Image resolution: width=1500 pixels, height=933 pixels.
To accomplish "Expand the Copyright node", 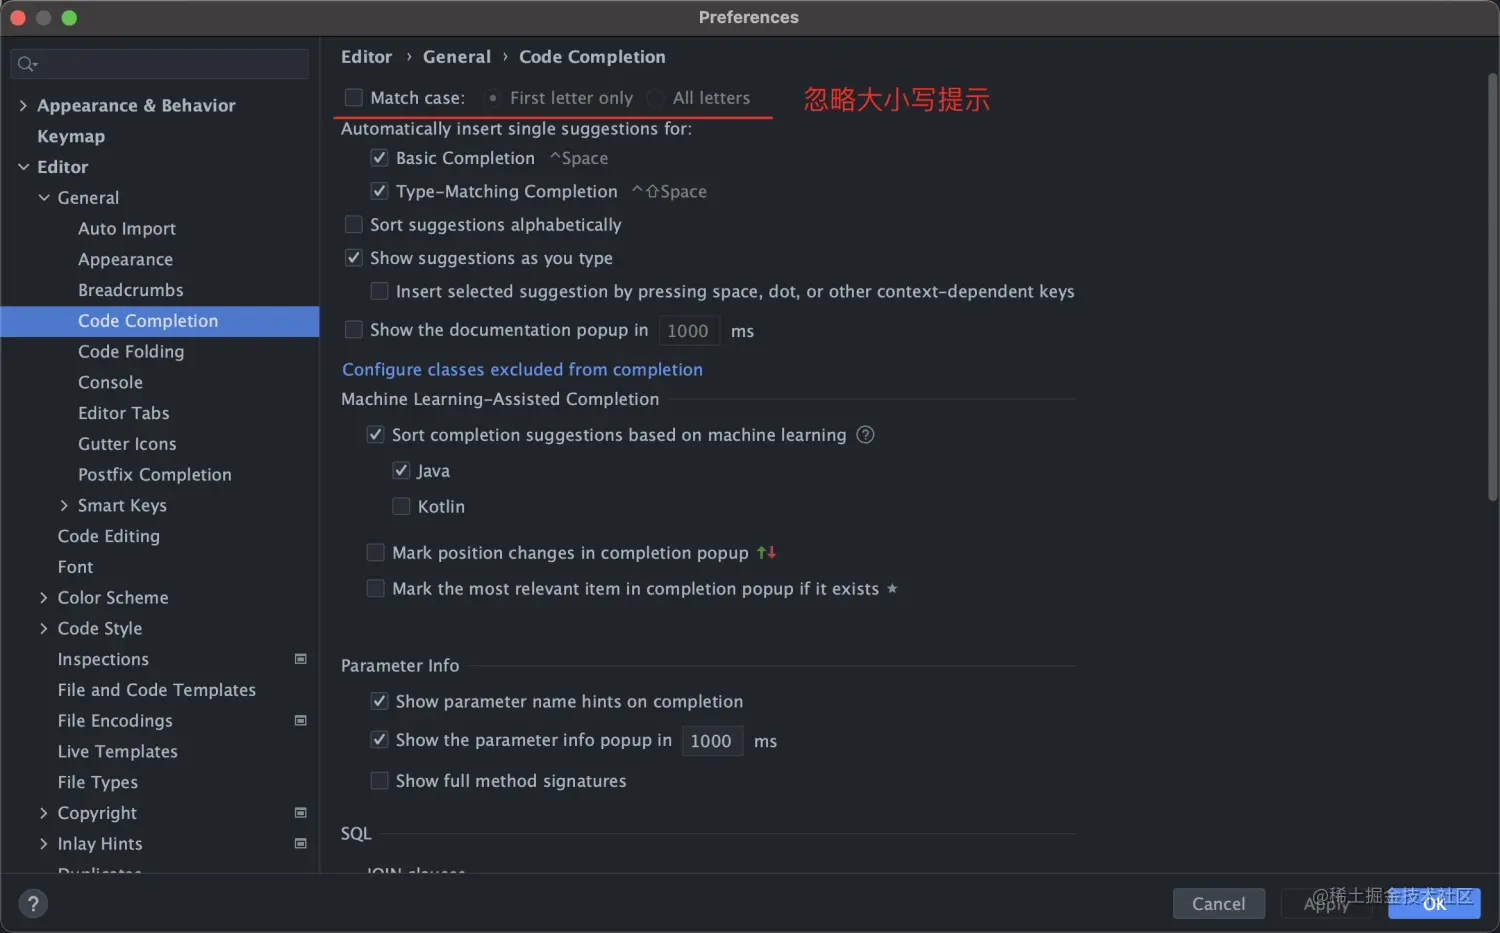I will pyautogui.click(x=44, y=813).
